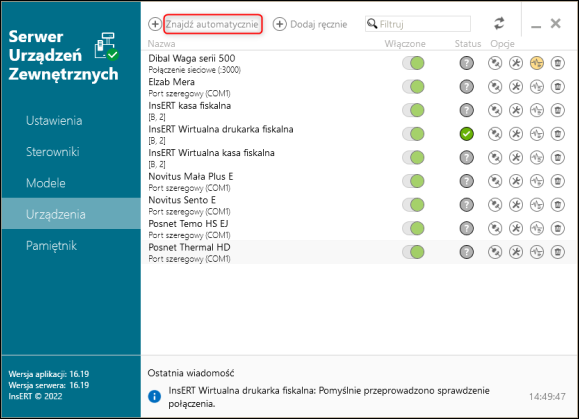Turn off the Novitus Sento E toggle

(x=413, y=205)
